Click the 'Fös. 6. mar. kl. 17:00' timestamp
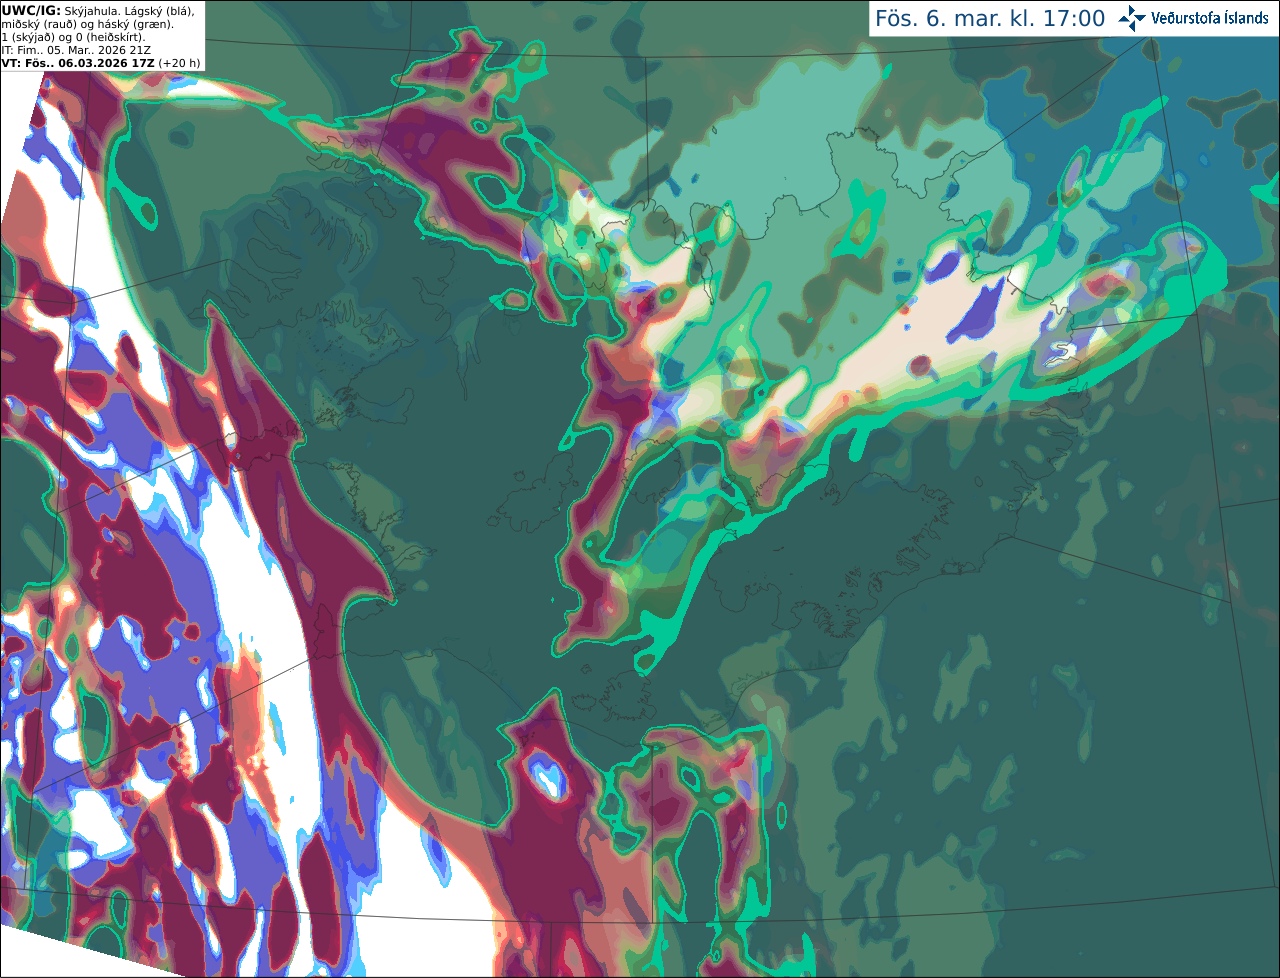1280x978 pixels. tap(990, 19)
